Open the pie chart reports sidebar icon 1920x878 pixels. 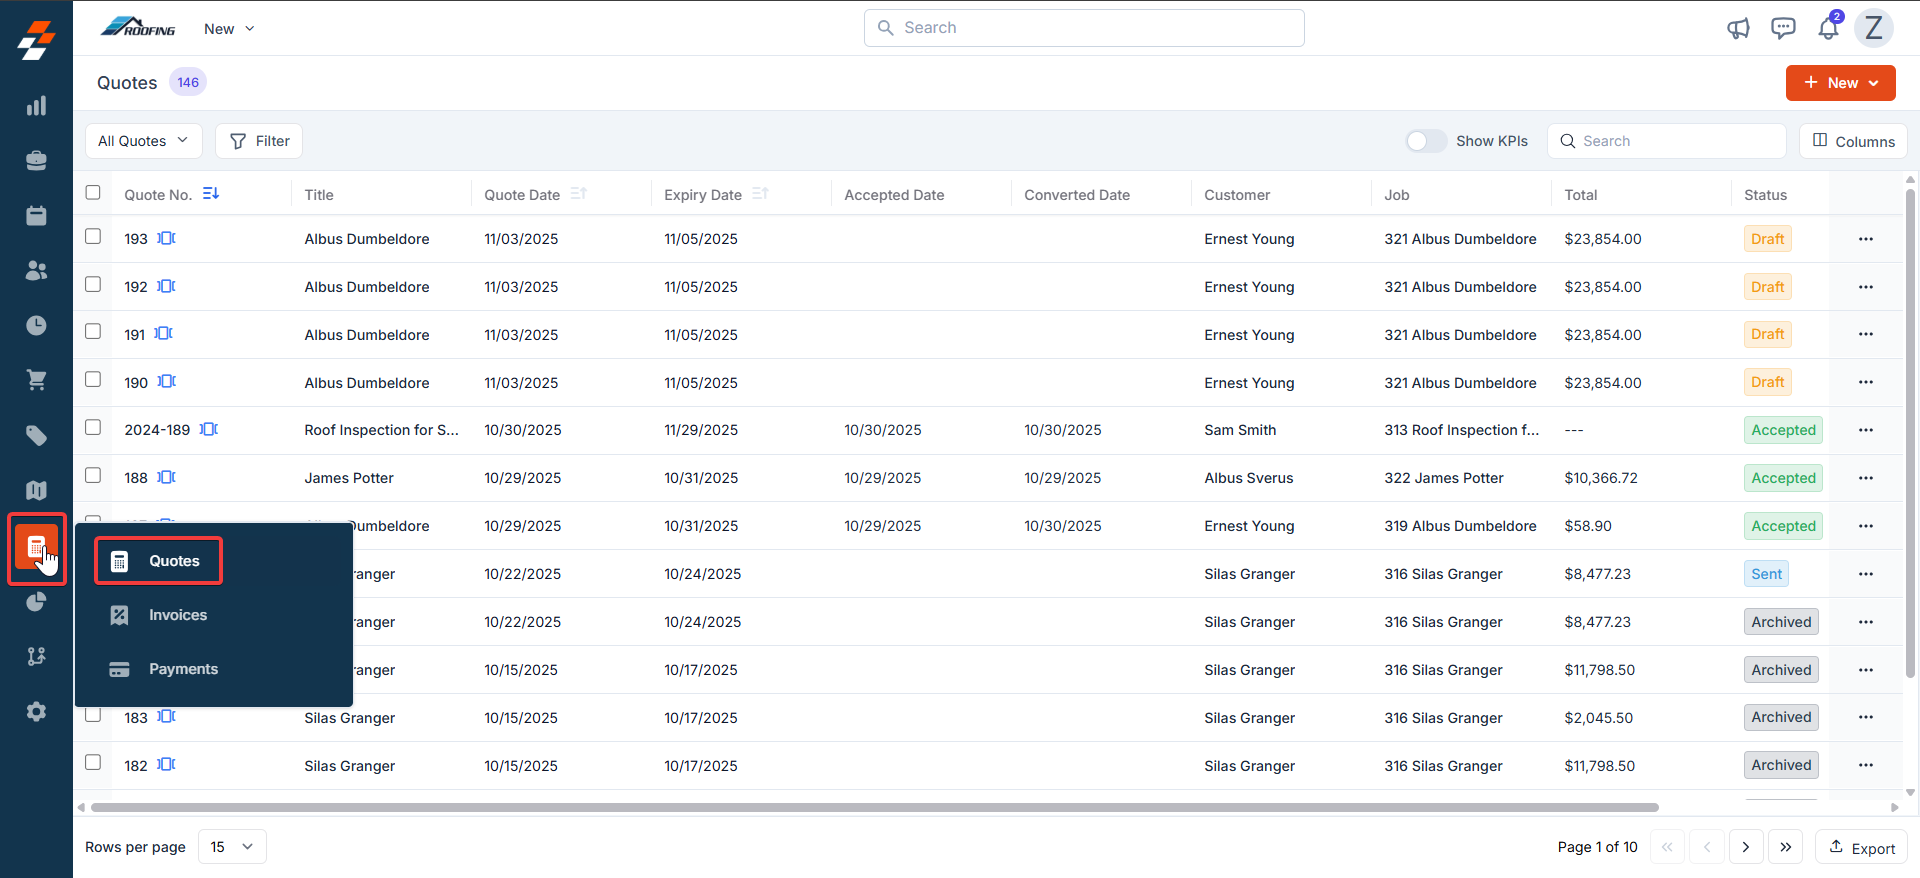pos(36,601)
